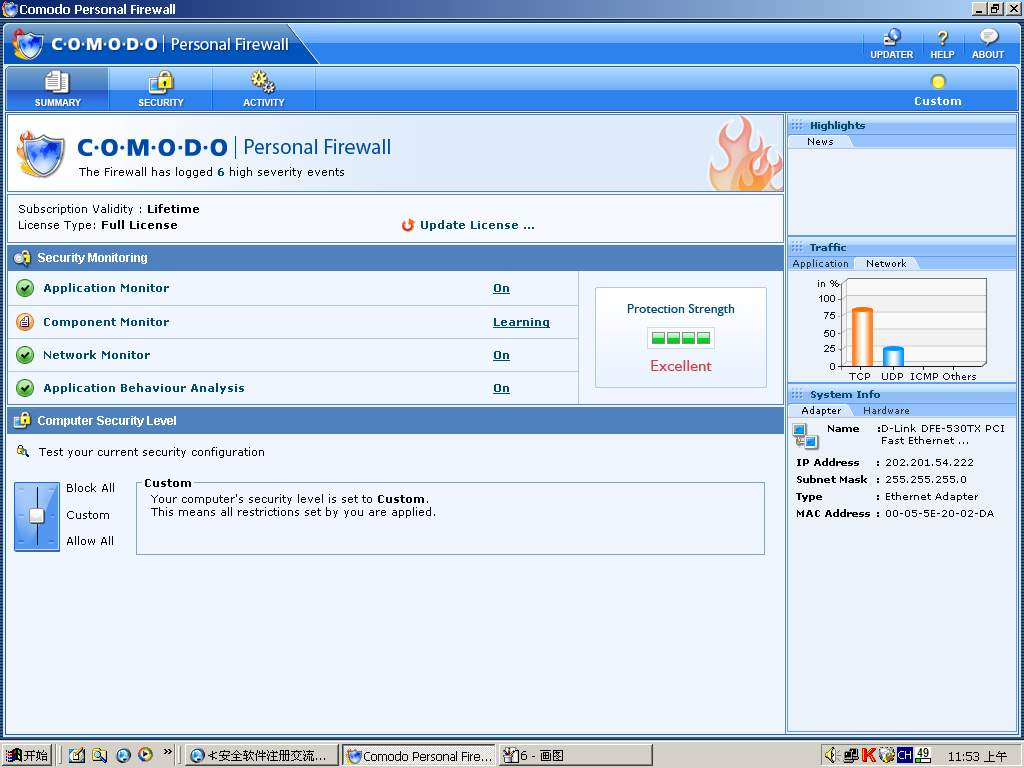This screenshot has height=768, width=1024.
Task: Click the security level slider handle
Action: coord(37,515)
